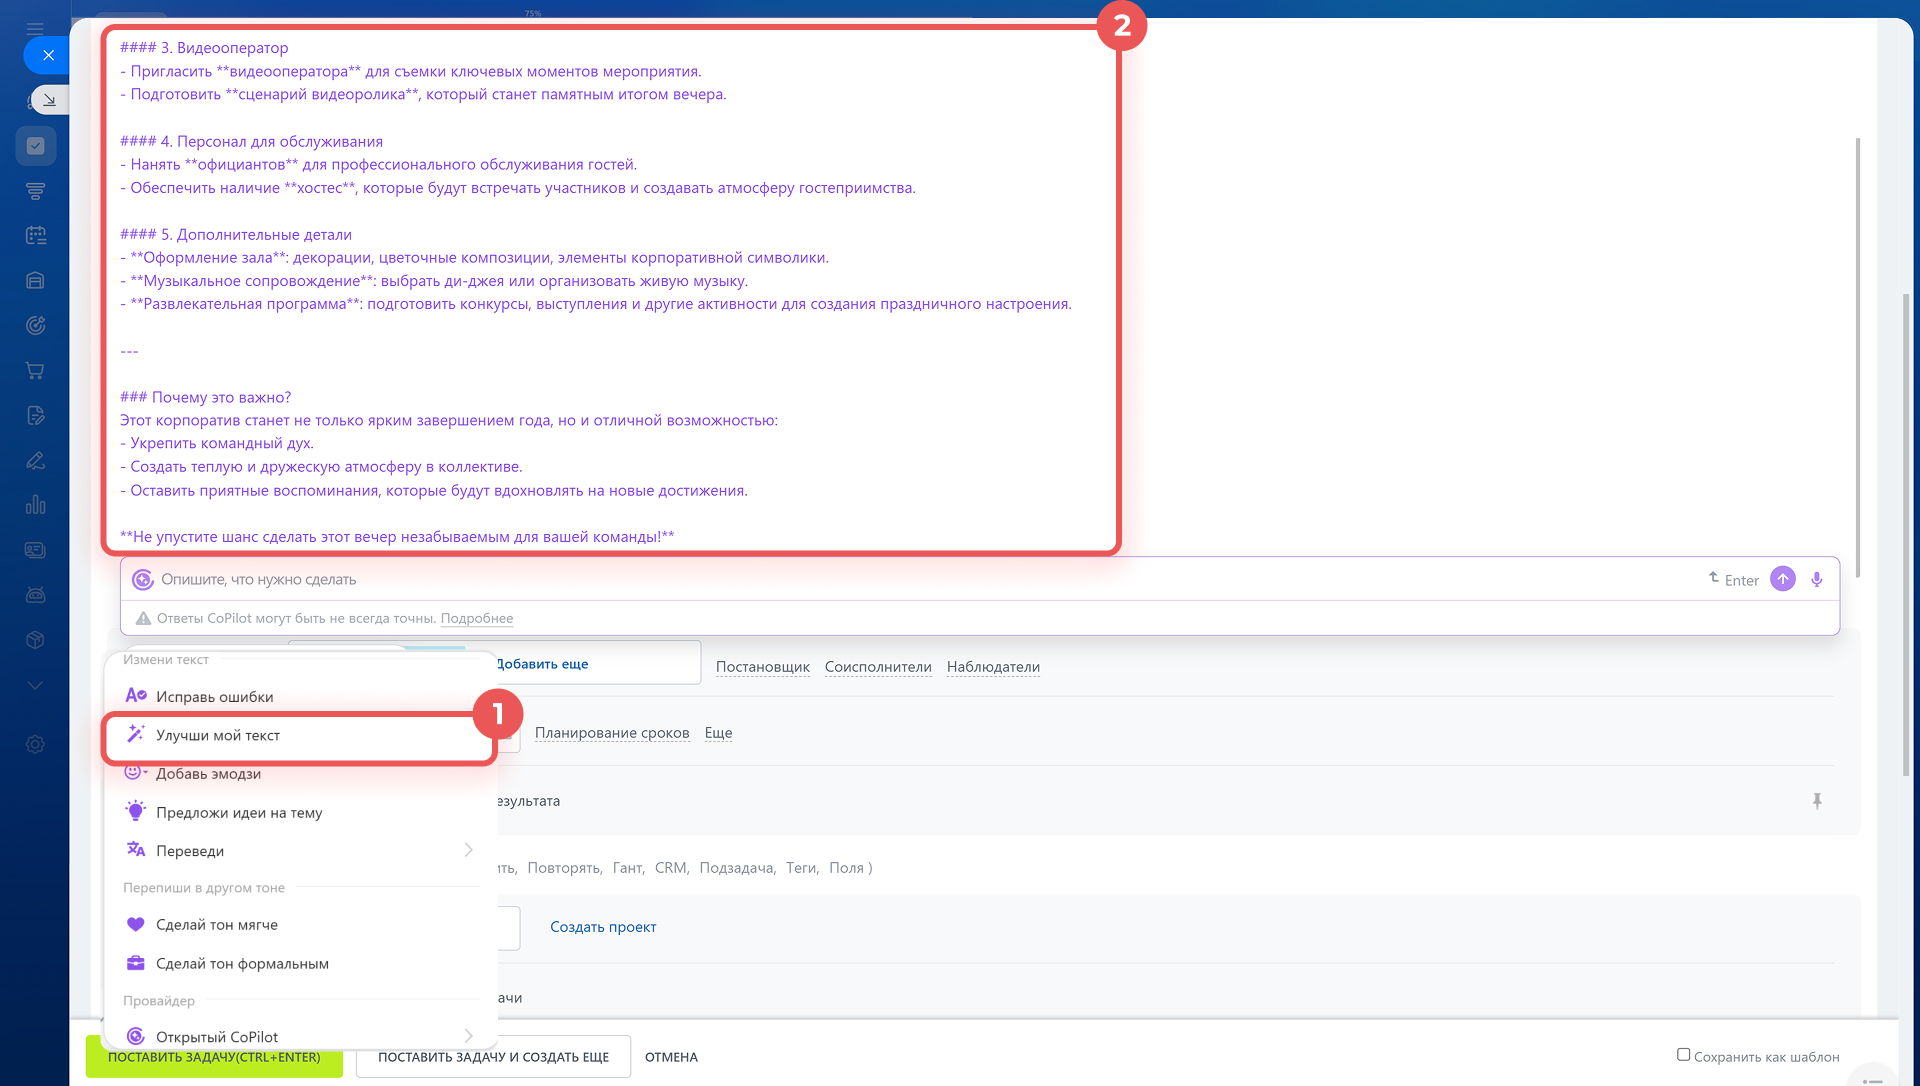Click the microphone voice input icon
Screen dimensions: 1920x1086
click(1816, 579)
